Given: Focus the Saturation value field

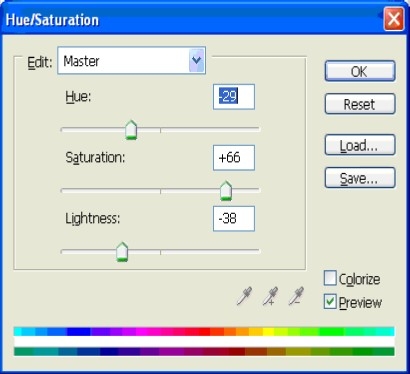Looking at the screenshot, I should point(234,158).
